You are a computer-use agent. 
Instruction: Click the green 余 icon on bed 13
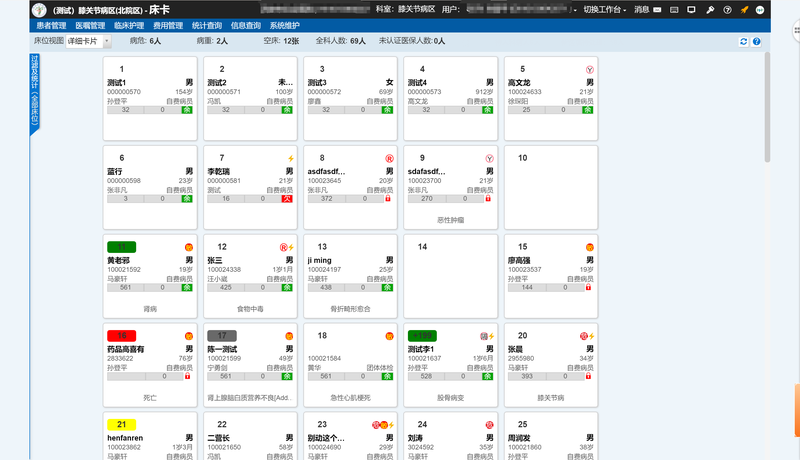[x=388, y=287]
